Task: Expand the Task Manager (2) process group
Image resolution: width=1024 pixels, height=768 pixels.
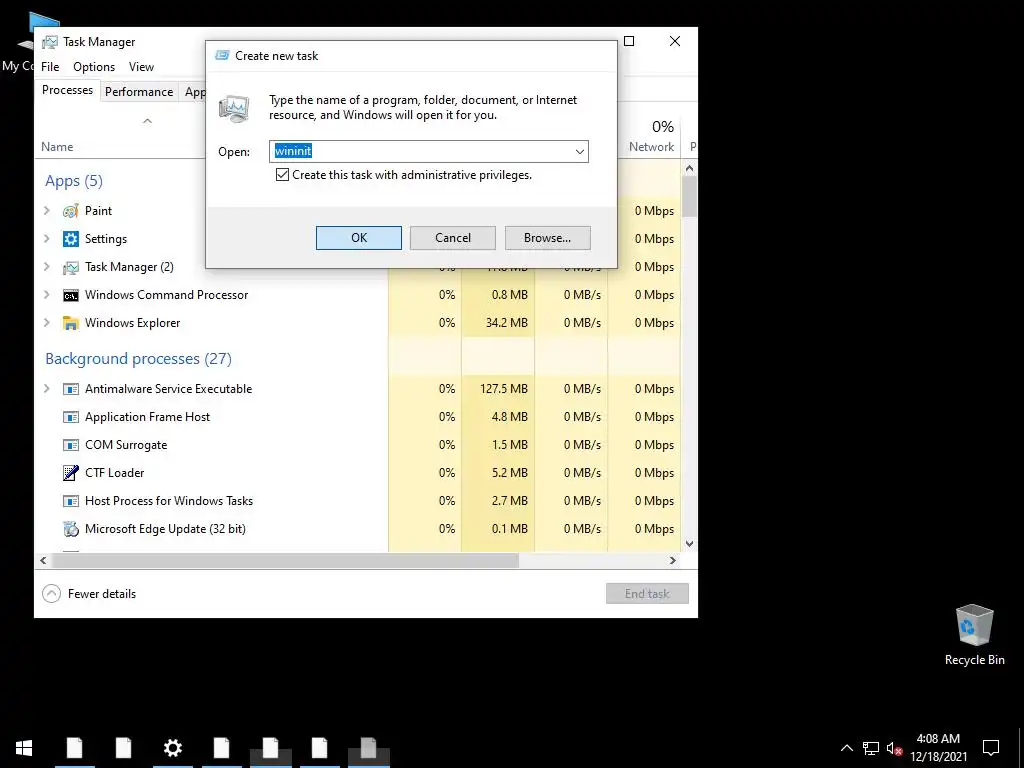Action: click(x=46, y=266)
